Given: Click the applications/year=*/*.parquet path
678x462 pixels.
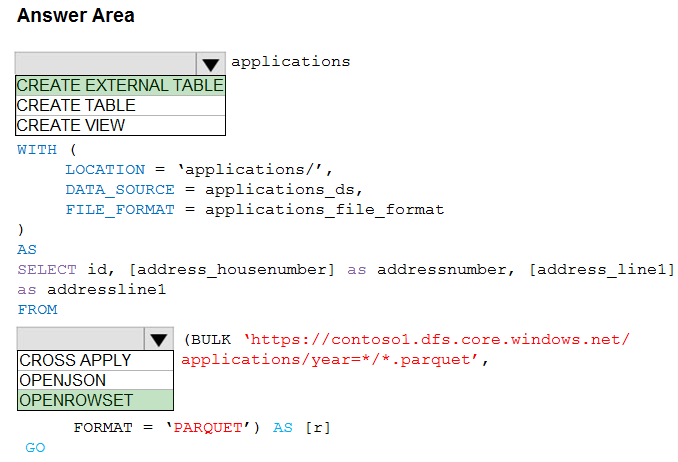Looking at the screenshot, I should (x=330, y=360).
